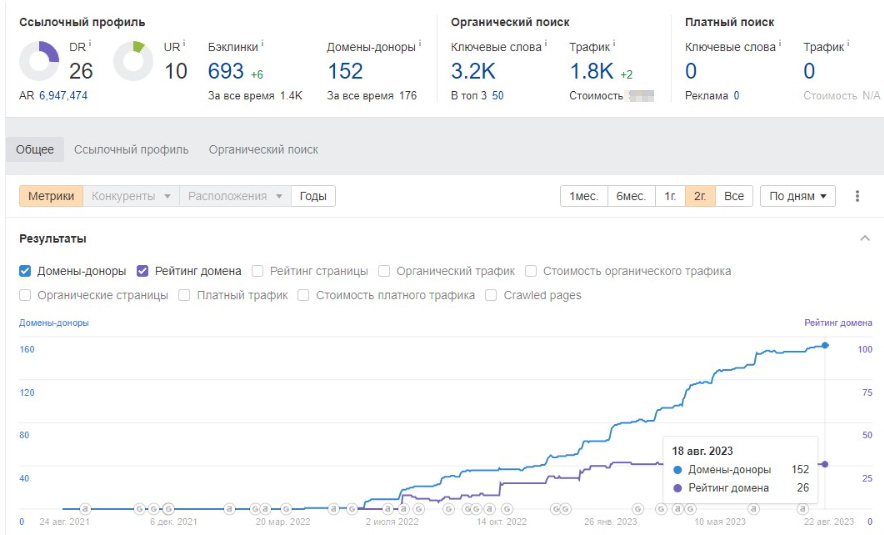Click the info icon next to DR
The height and width of the screenshot is (535, 884).
coord(90,43)
